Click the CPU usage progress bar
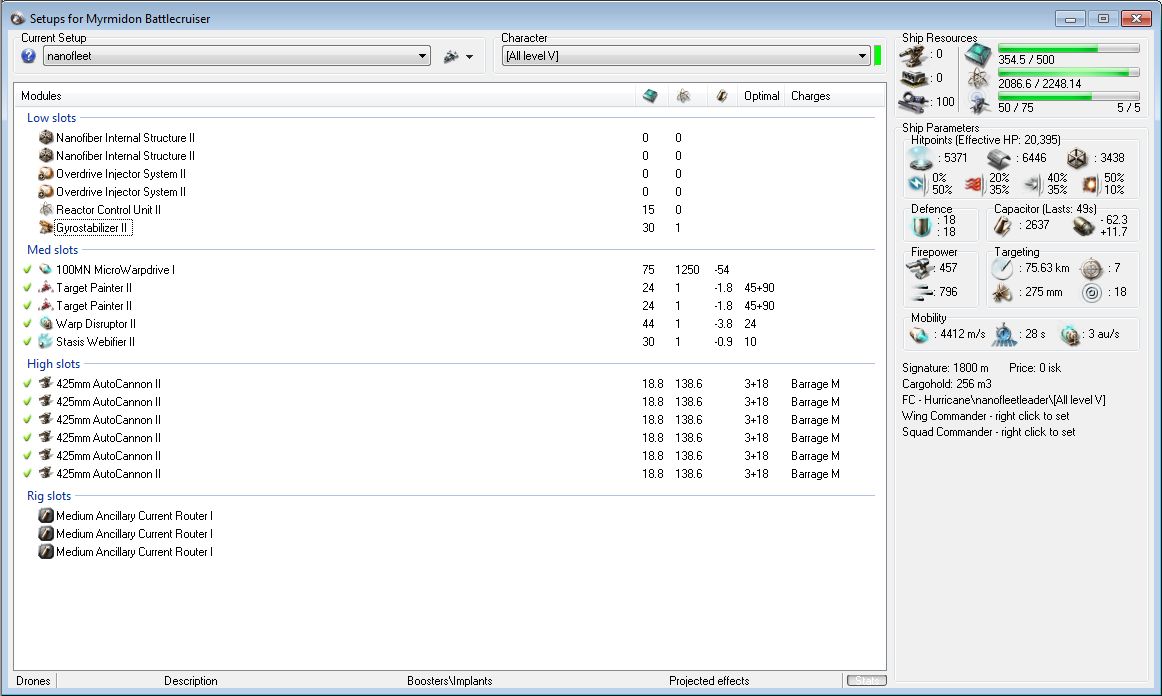The width and height of the screenshot is (1162, 696). click(1068, 48)
